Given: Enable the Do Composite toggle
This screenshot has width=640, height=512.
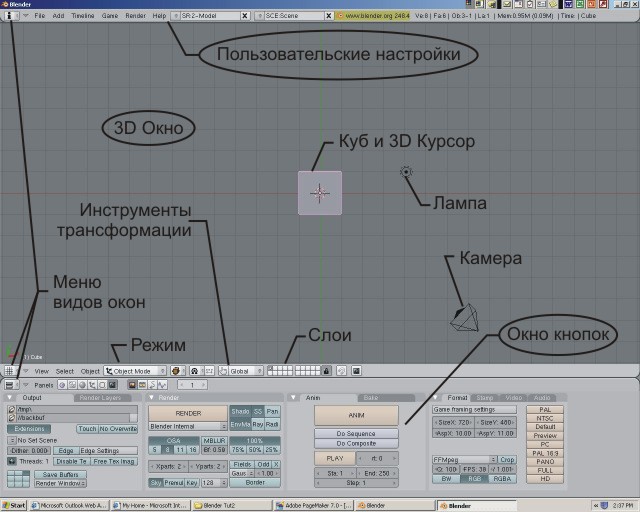Looking at the screenshot, I should (x=356, y=443).
